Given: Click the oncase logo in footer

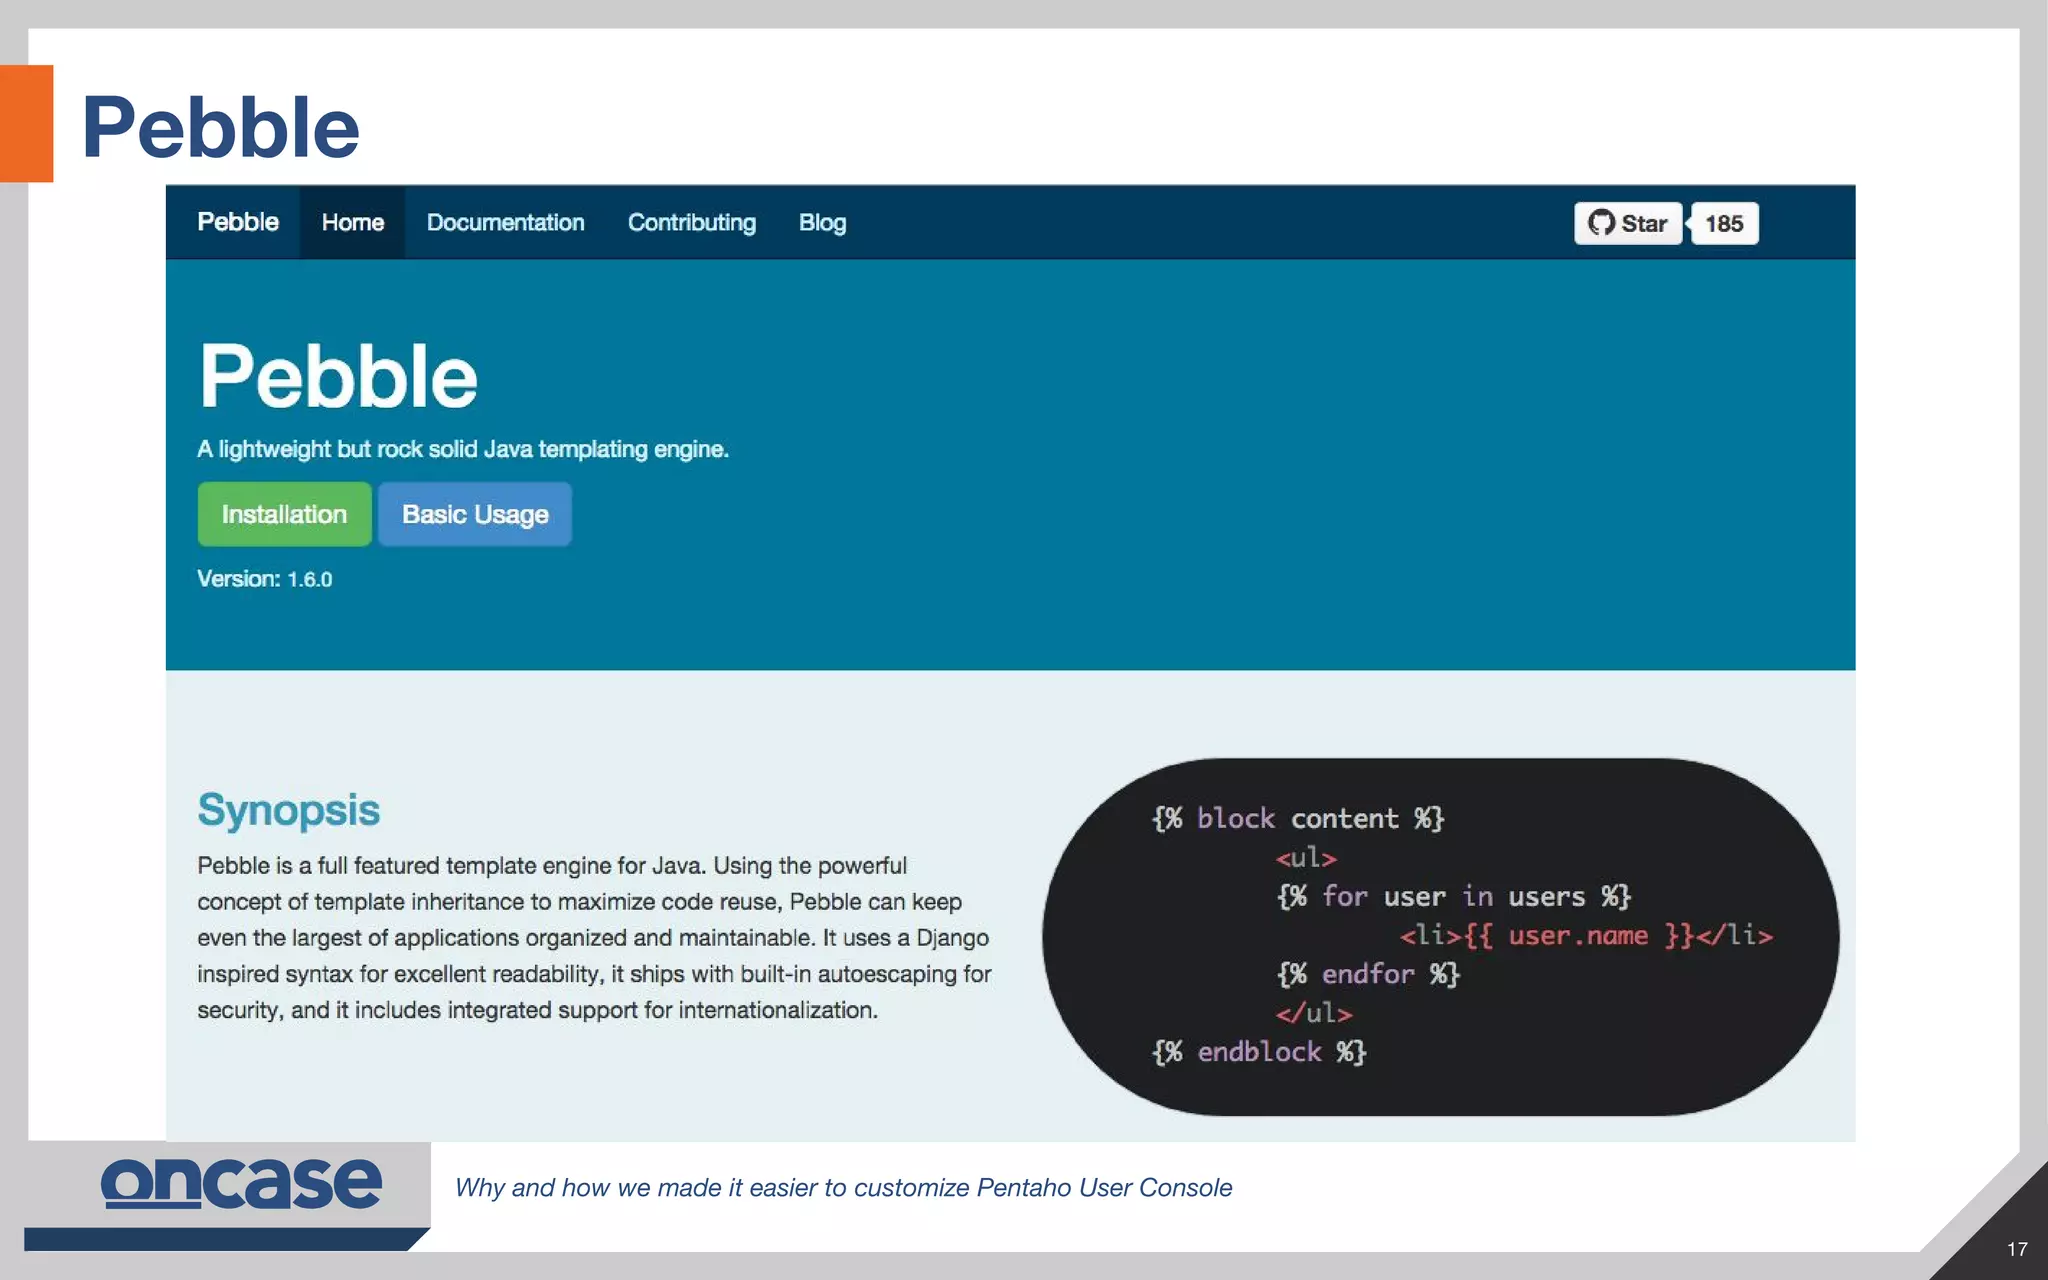Looking at the screenshot, I should pos(241,1183).
